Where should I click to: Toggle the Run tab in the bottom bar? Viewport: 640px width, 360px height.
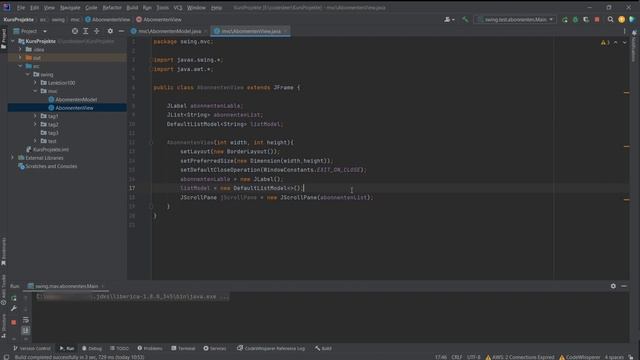(x=67, y=348)
